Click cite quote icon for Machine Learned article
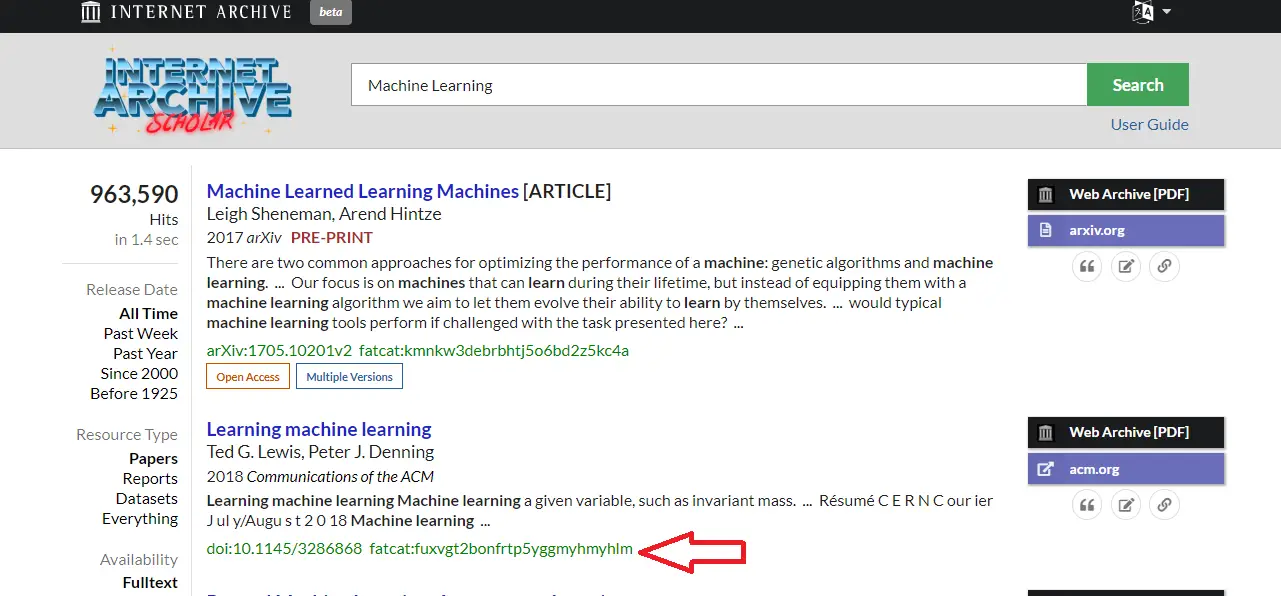This screenshot has height=596, width=1281. coord(1087,266)
